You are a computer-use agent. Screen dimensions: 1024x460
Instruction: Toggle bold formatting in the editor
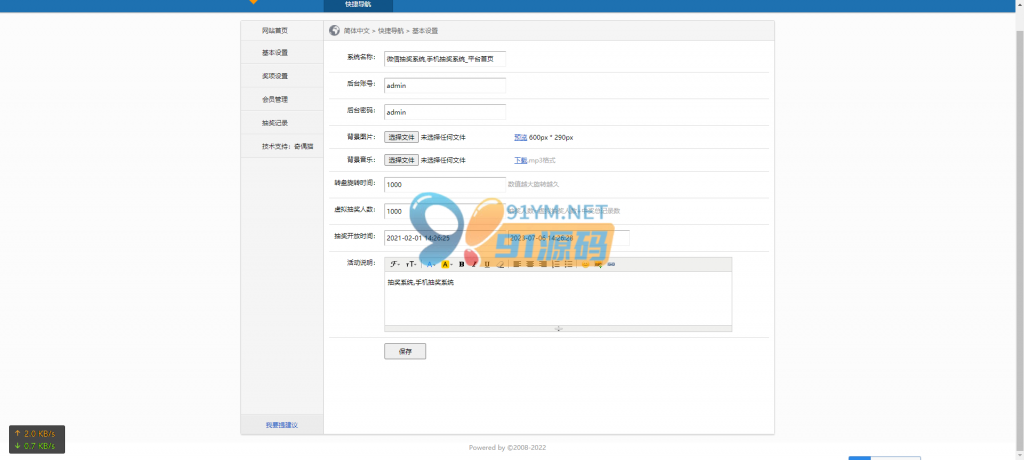point(461,264)
